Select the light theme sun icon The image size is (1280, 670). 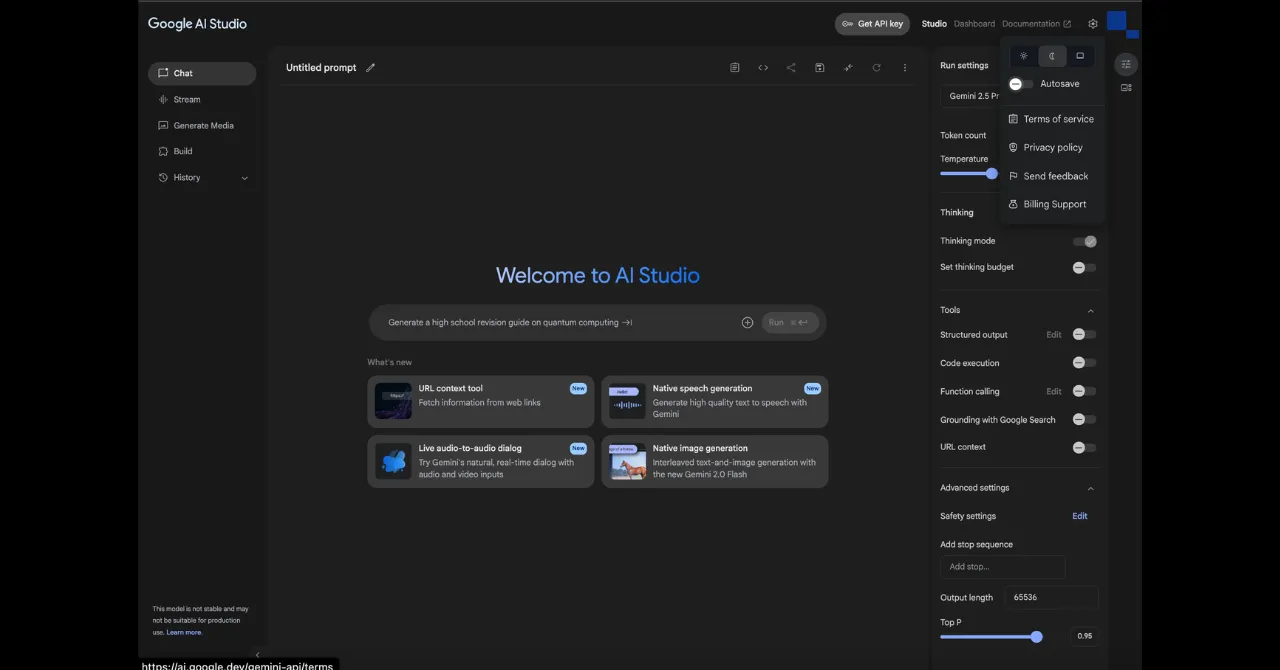coord(1023,56)
